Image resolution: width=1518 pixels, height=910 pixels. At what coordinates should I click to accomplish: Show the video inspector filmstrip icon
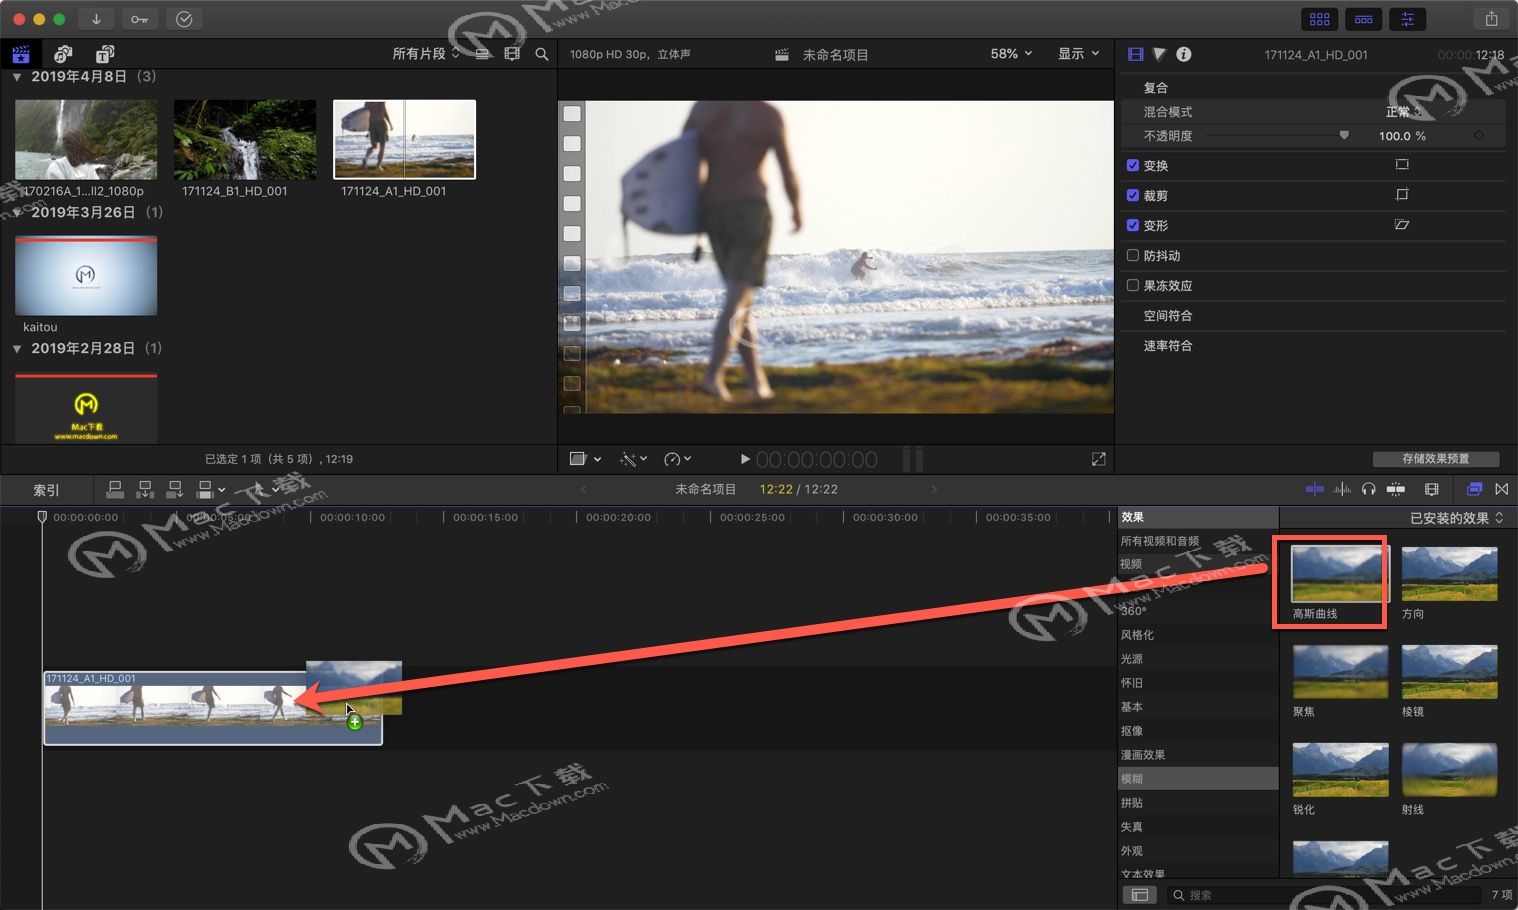[x=1135, y=54]
